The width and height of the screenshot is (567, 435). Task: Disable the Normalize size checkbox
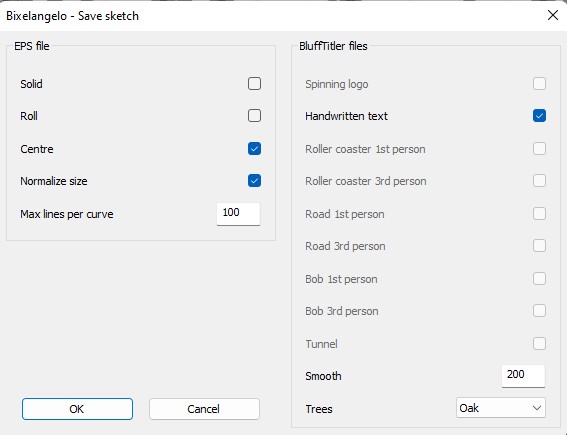tap(254, 180)
